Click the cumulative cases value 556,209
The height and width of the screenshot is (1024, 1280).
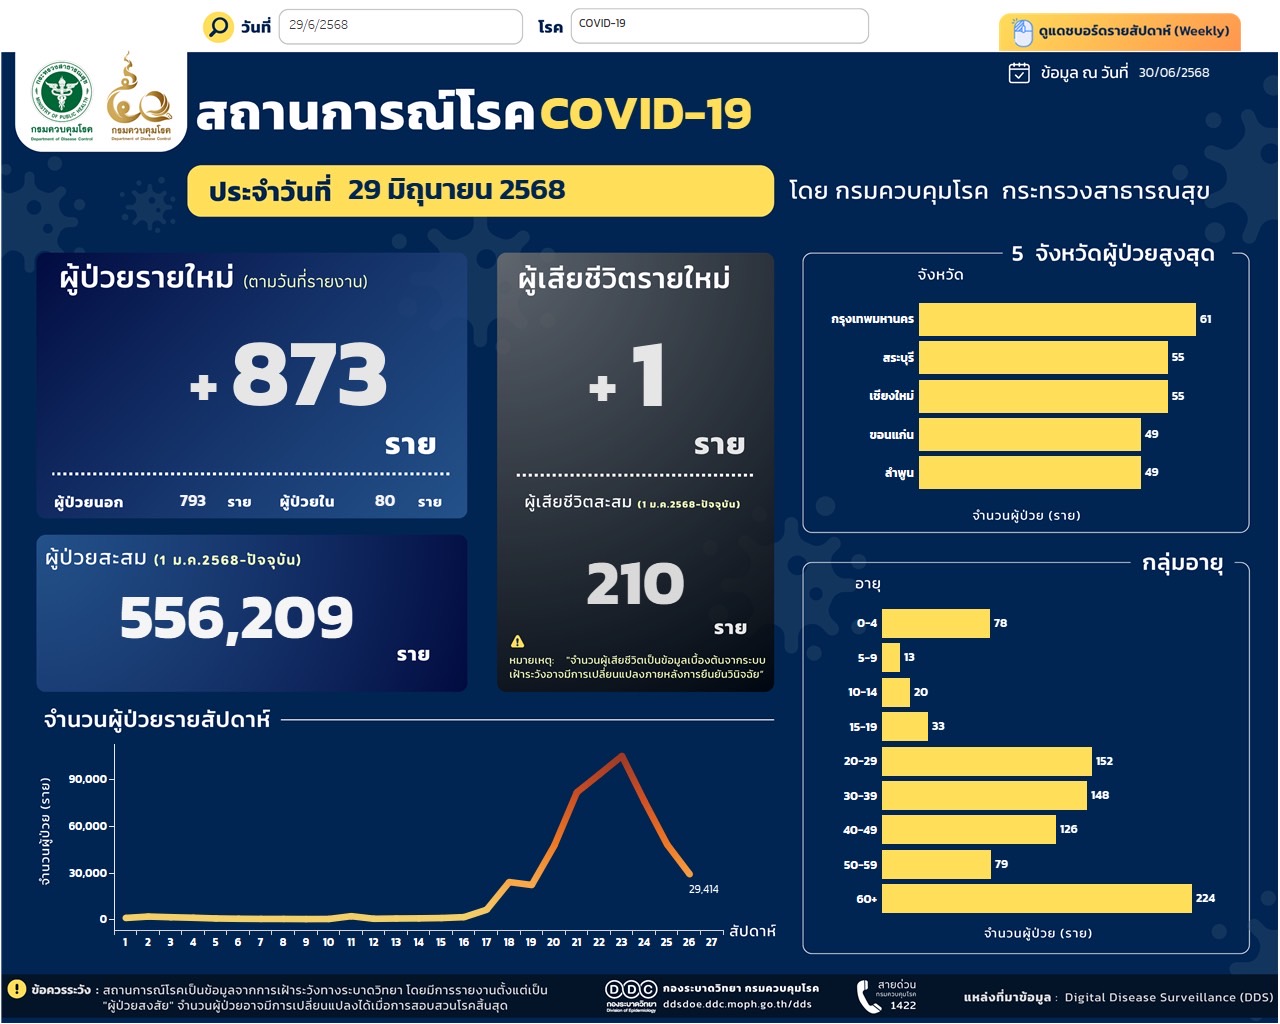coord(236,618)
